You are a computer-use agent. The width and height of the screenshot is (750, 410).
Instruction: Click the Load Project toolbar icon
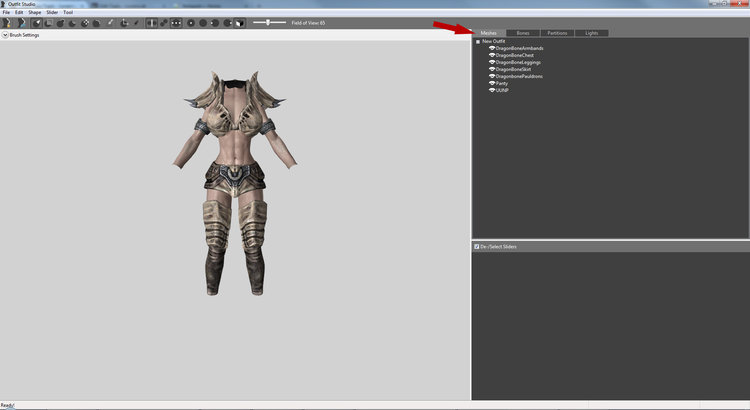pyautogui.click(x=21, y=23)
